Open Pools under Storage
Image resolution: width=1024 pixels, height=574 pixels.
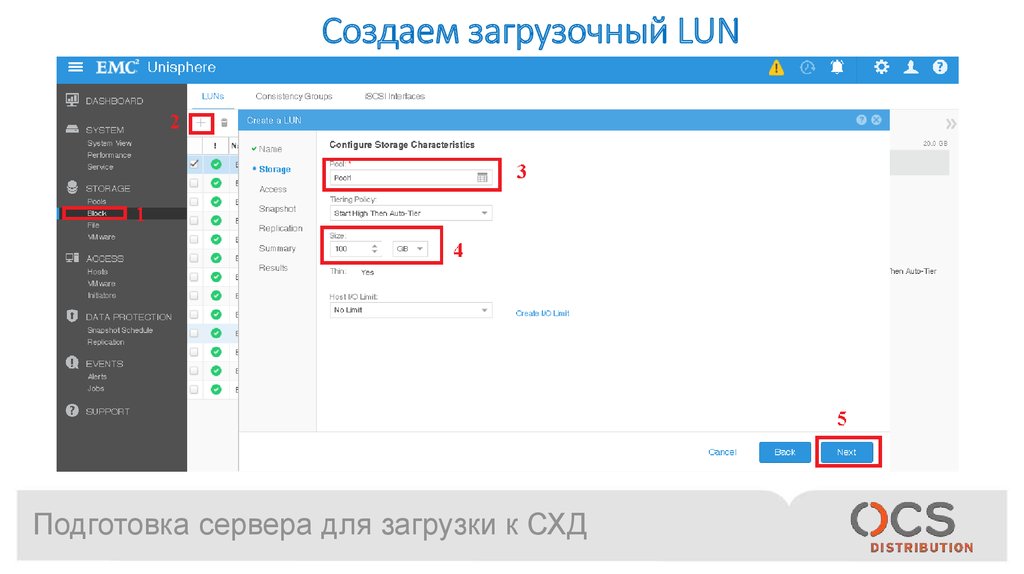[x=96, y=201]
